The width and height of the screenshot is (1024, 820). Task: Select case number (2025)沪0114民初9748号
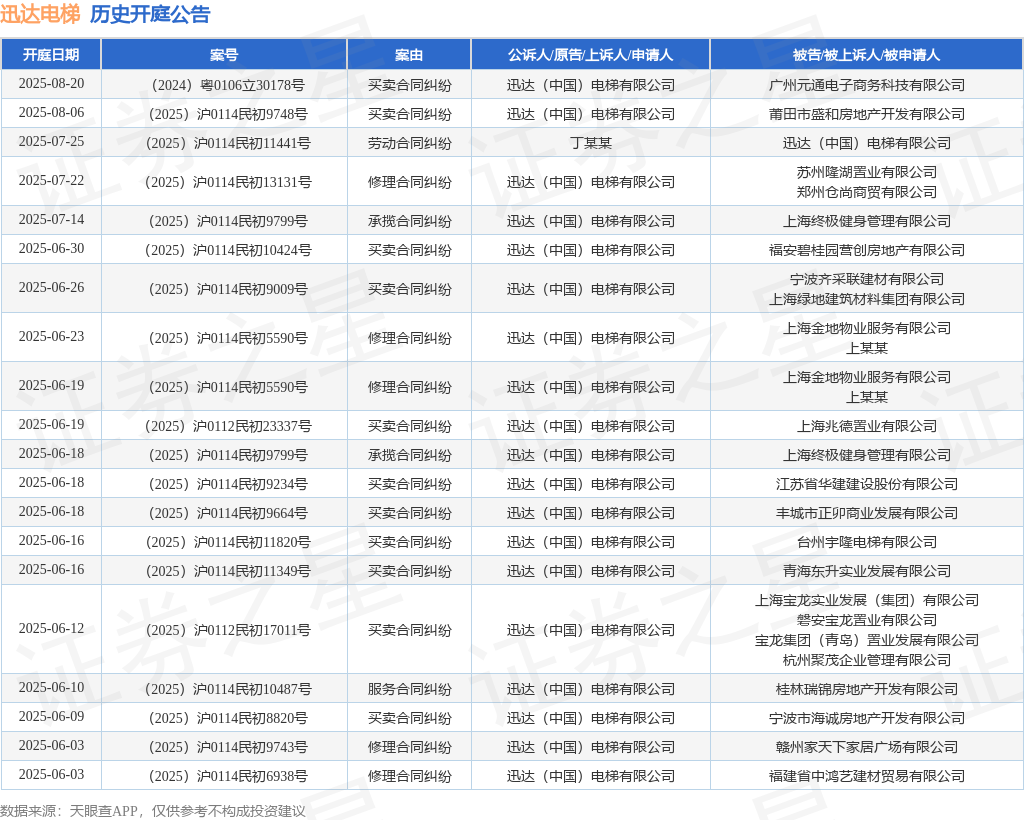coord(224,114)
